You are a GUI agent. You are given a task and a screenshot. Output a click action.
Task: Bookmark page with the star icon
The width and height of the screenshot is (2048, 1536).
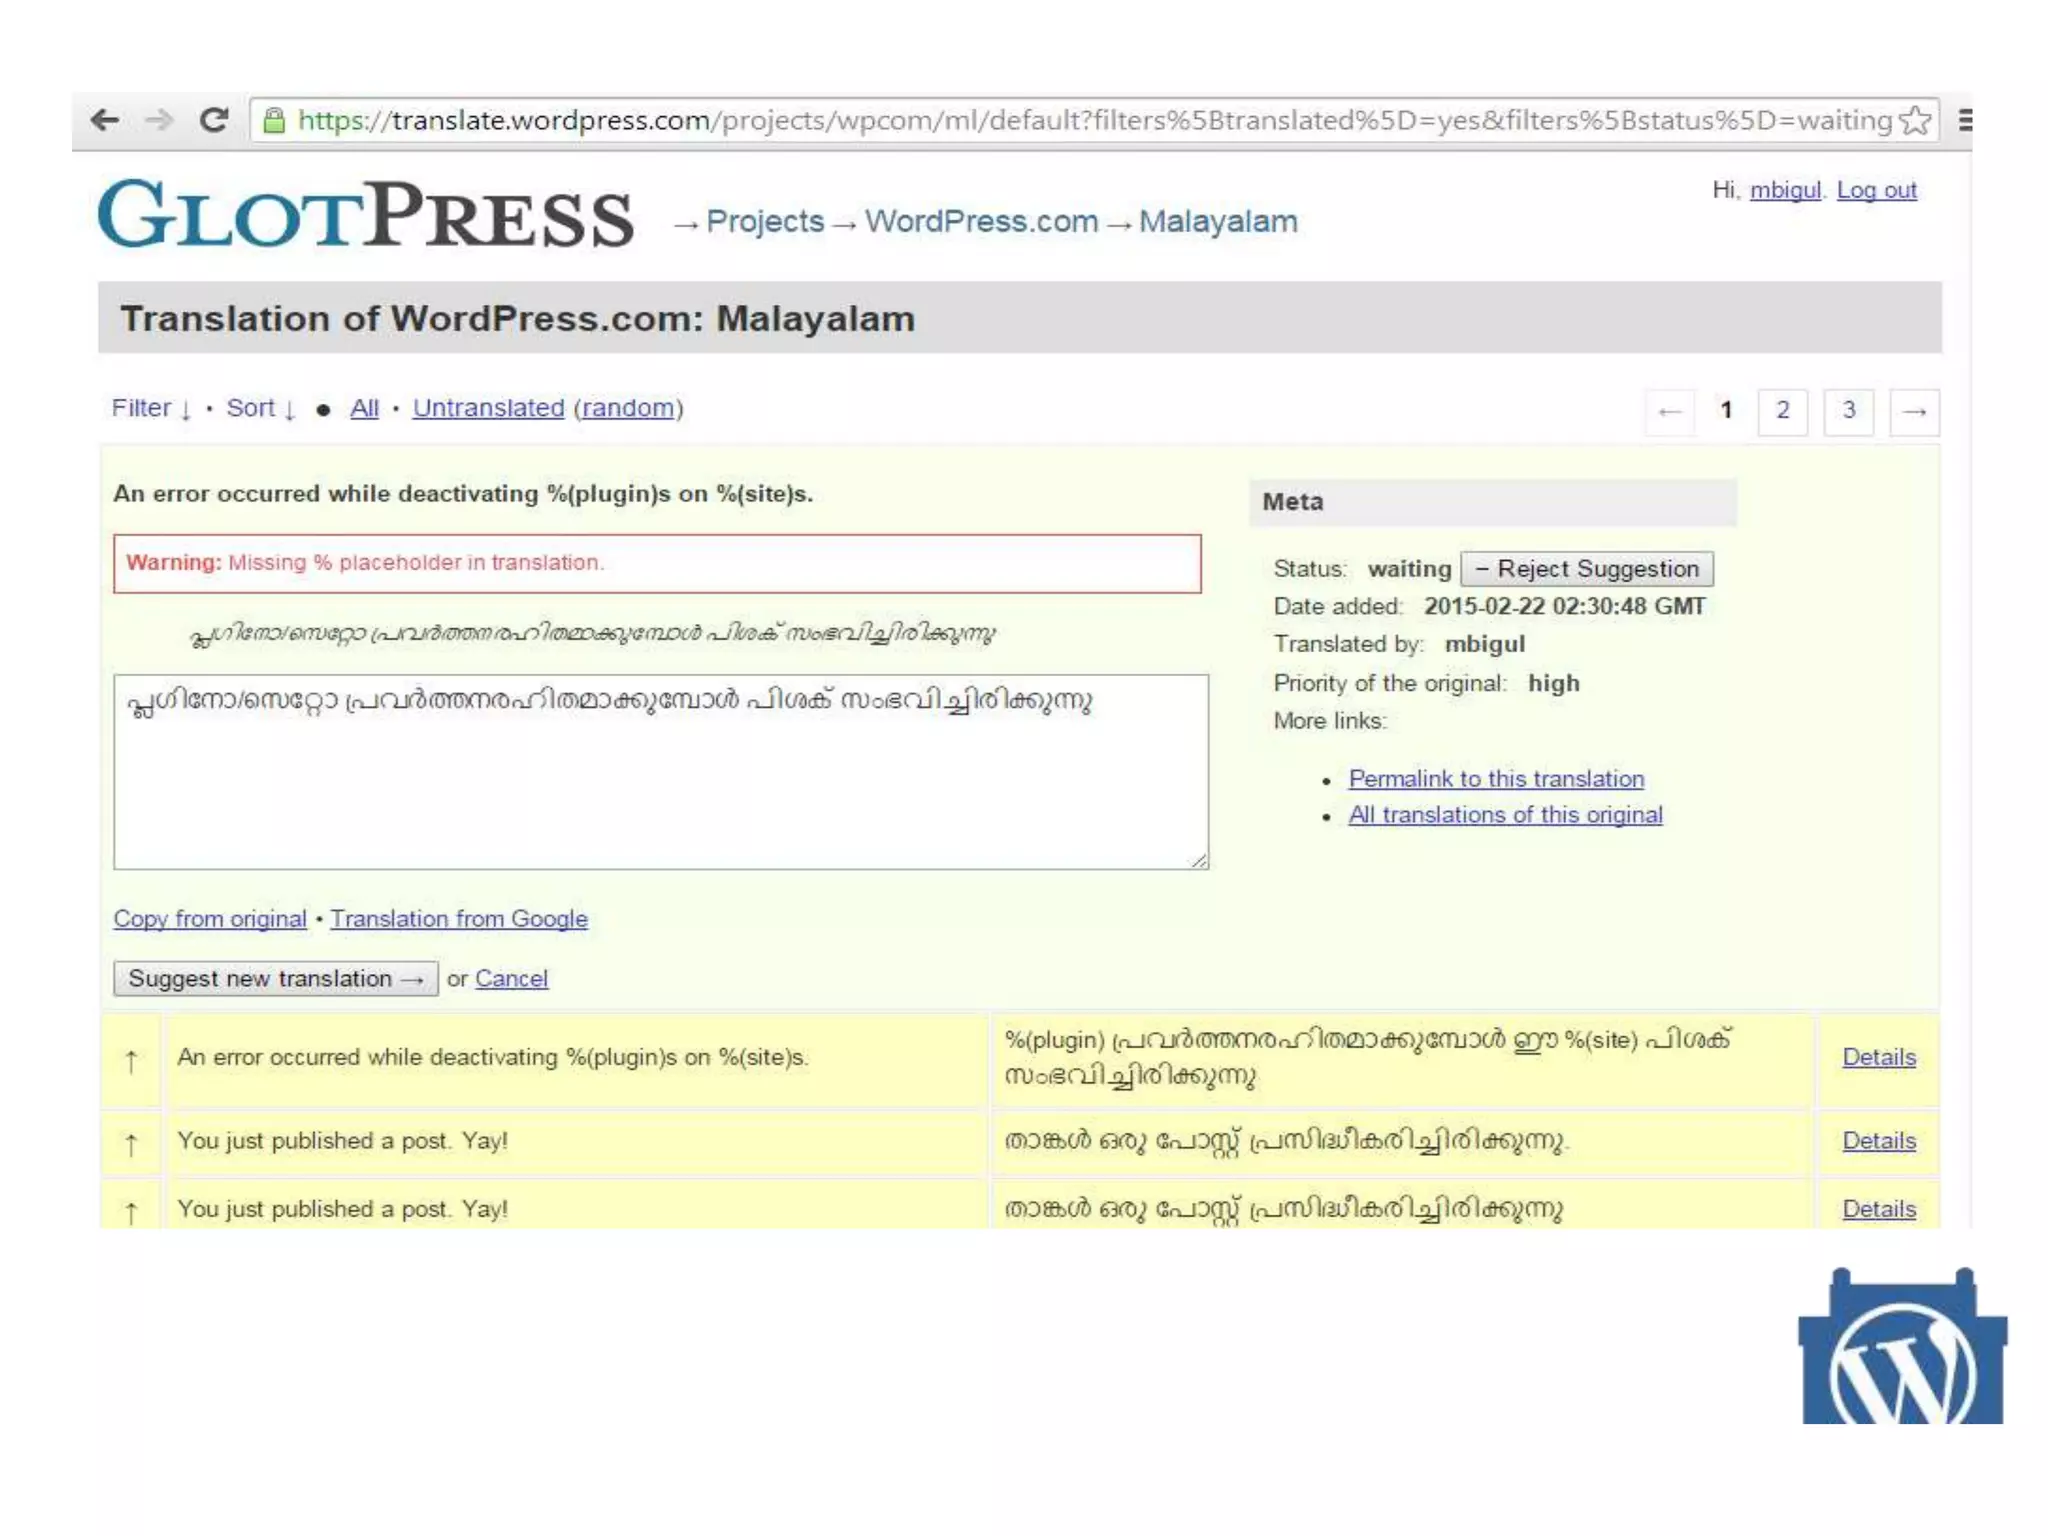pos(1914,121)
